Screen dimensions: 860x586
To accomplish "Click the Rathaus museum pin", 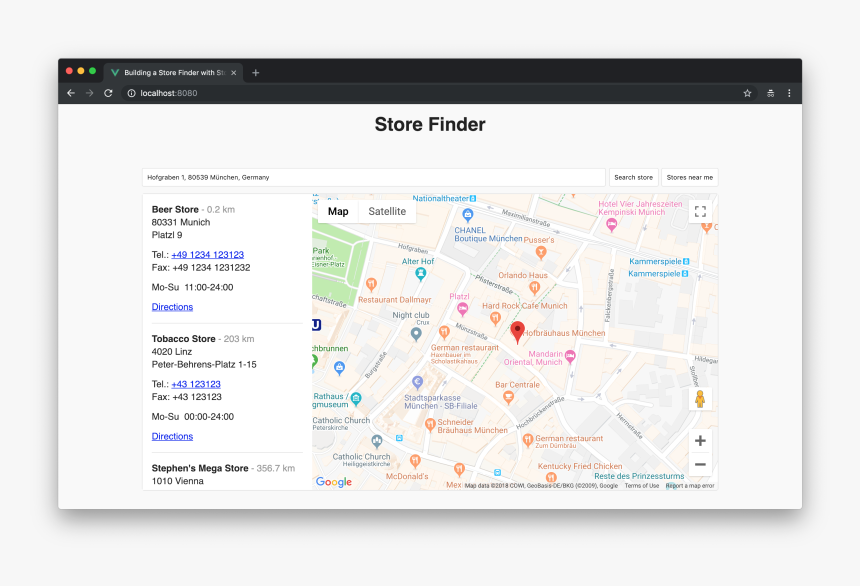I will [x=356, y=399].
